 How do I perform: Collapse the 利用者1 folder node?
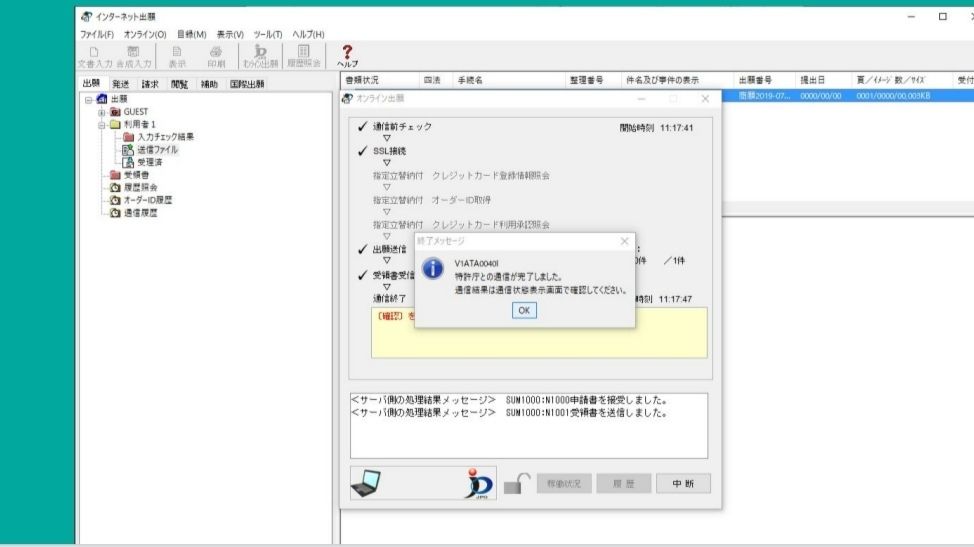(x=101, y=124)
